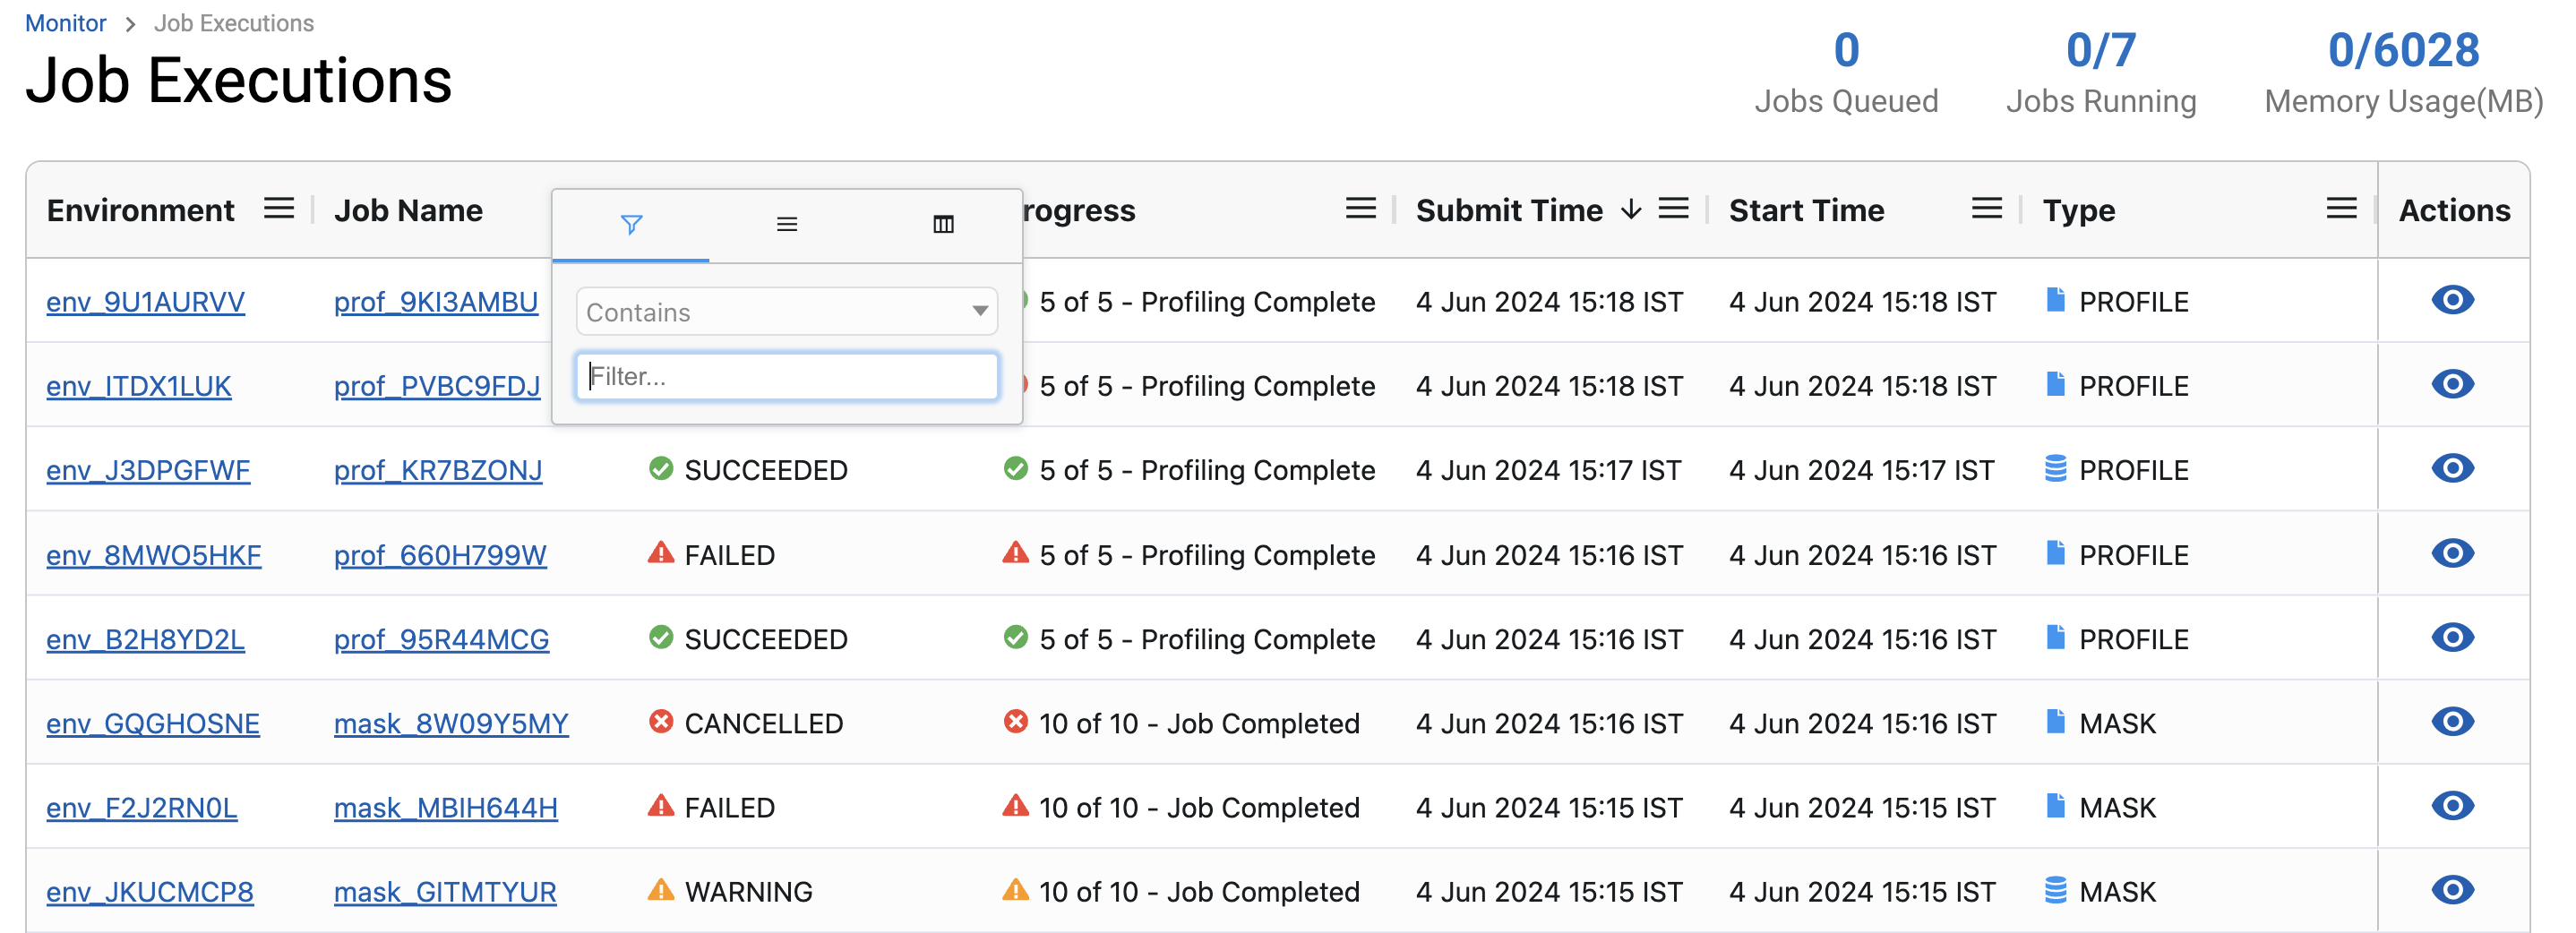
Task: Click the descending sort arrow on Submit Time
Action: tap(1631, 209)
